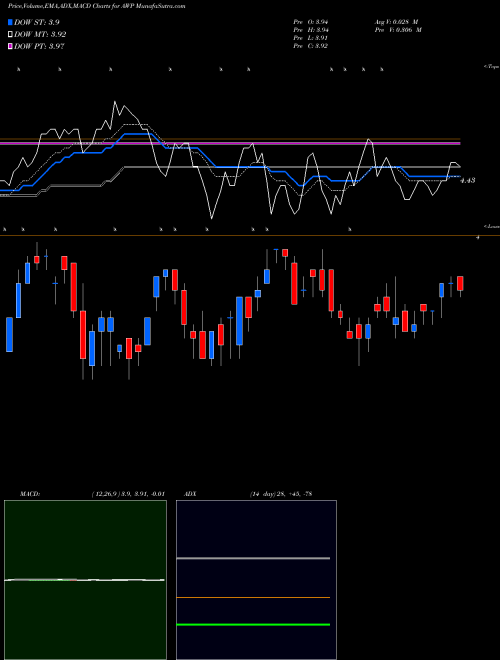Screen dimensions: 500x660
Task: Click the last red candlestick on the right
Action: coord(460,283)
